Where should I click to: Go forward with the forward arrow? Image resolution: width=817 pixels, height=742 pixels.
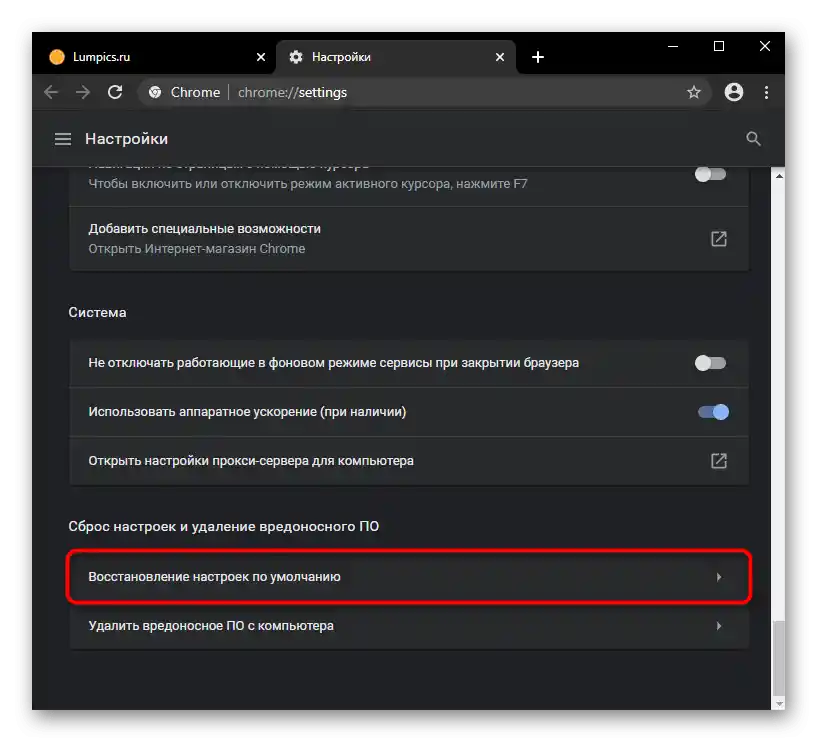point(83,92)
